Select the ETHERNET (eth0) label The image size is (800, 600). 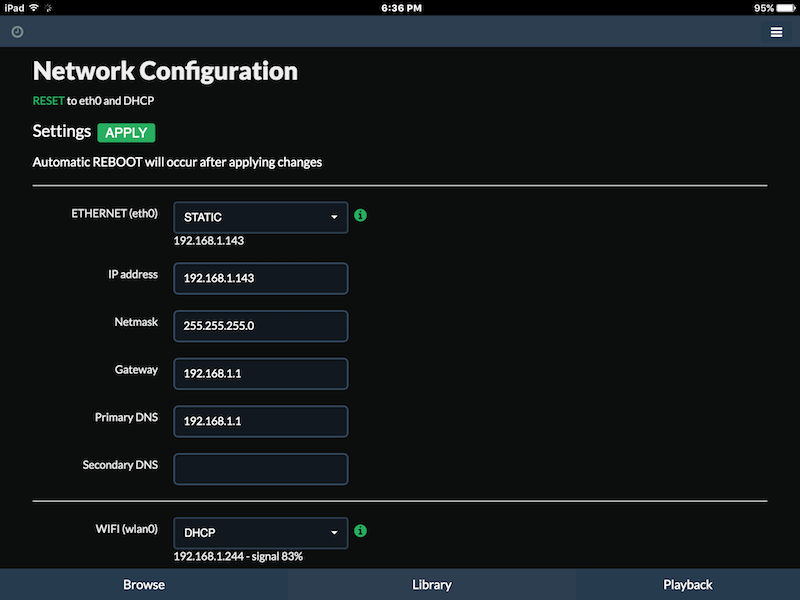(x=114, y=213)
